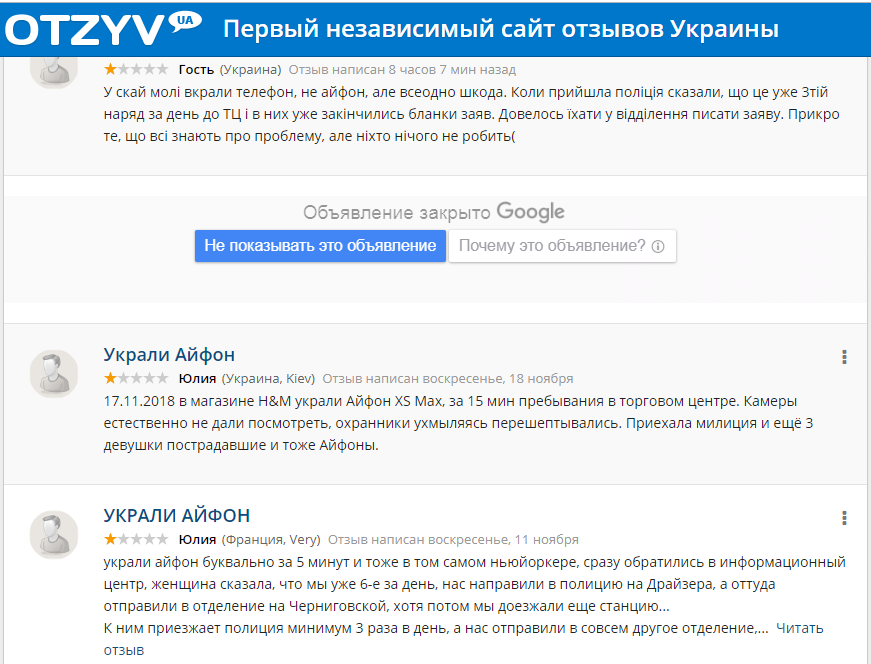Open the uppercase УКРАЛИ АЙФОН review title

[x=177, y=516]
